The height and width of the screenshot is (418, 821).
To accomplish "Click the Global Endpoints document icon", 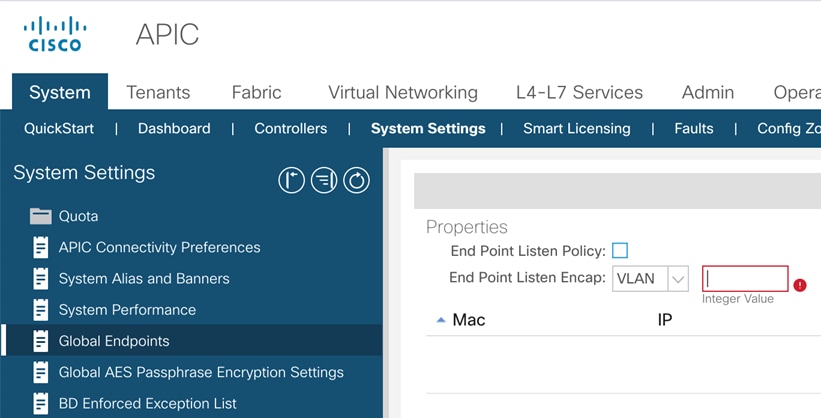I will click(x=41, y=341).
